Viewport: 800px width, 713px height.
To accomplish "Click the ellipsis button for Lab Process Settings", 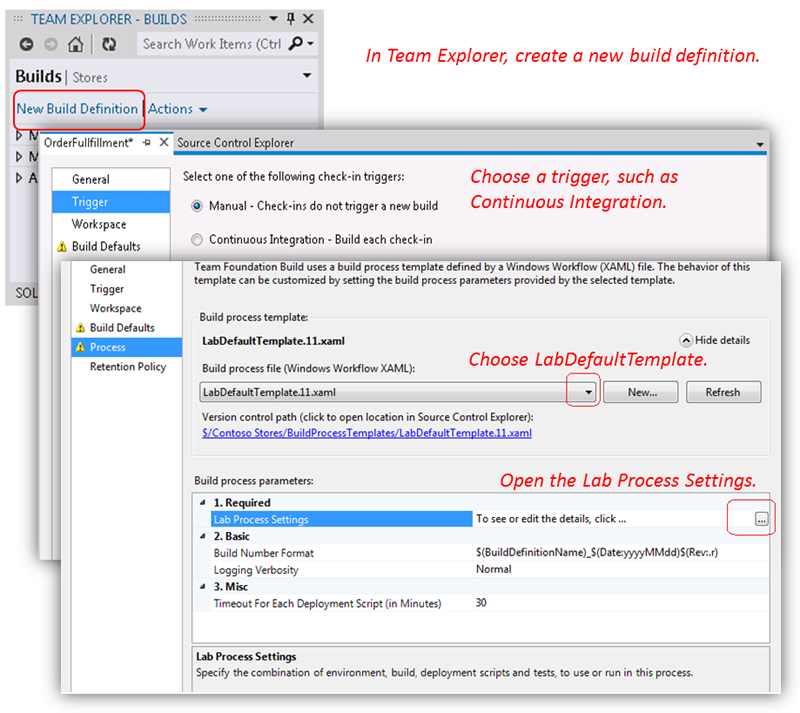I will coord(761,520).
